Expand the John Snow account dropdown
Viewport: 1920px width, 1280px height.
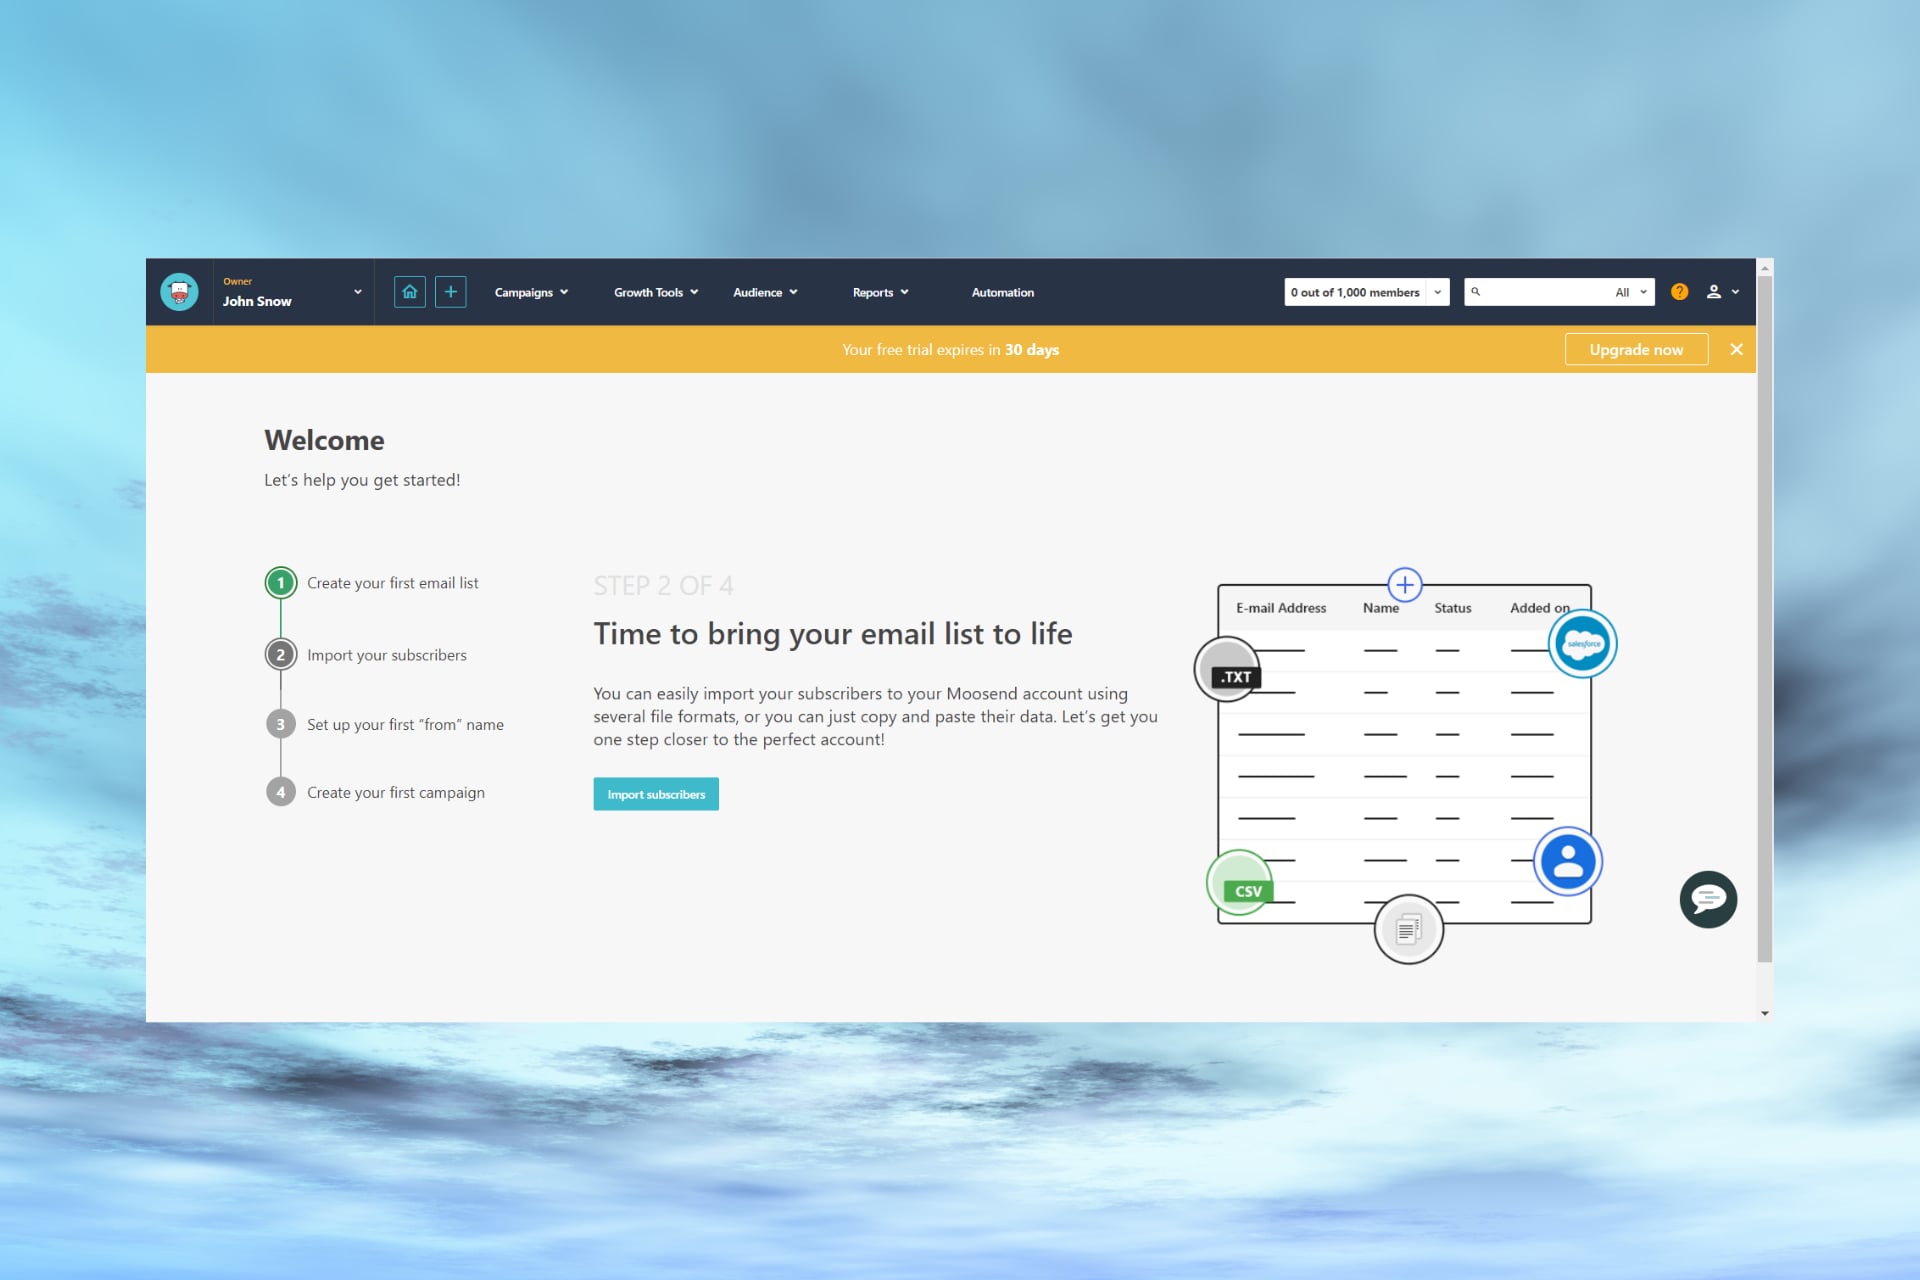click(x=357, y=292)
